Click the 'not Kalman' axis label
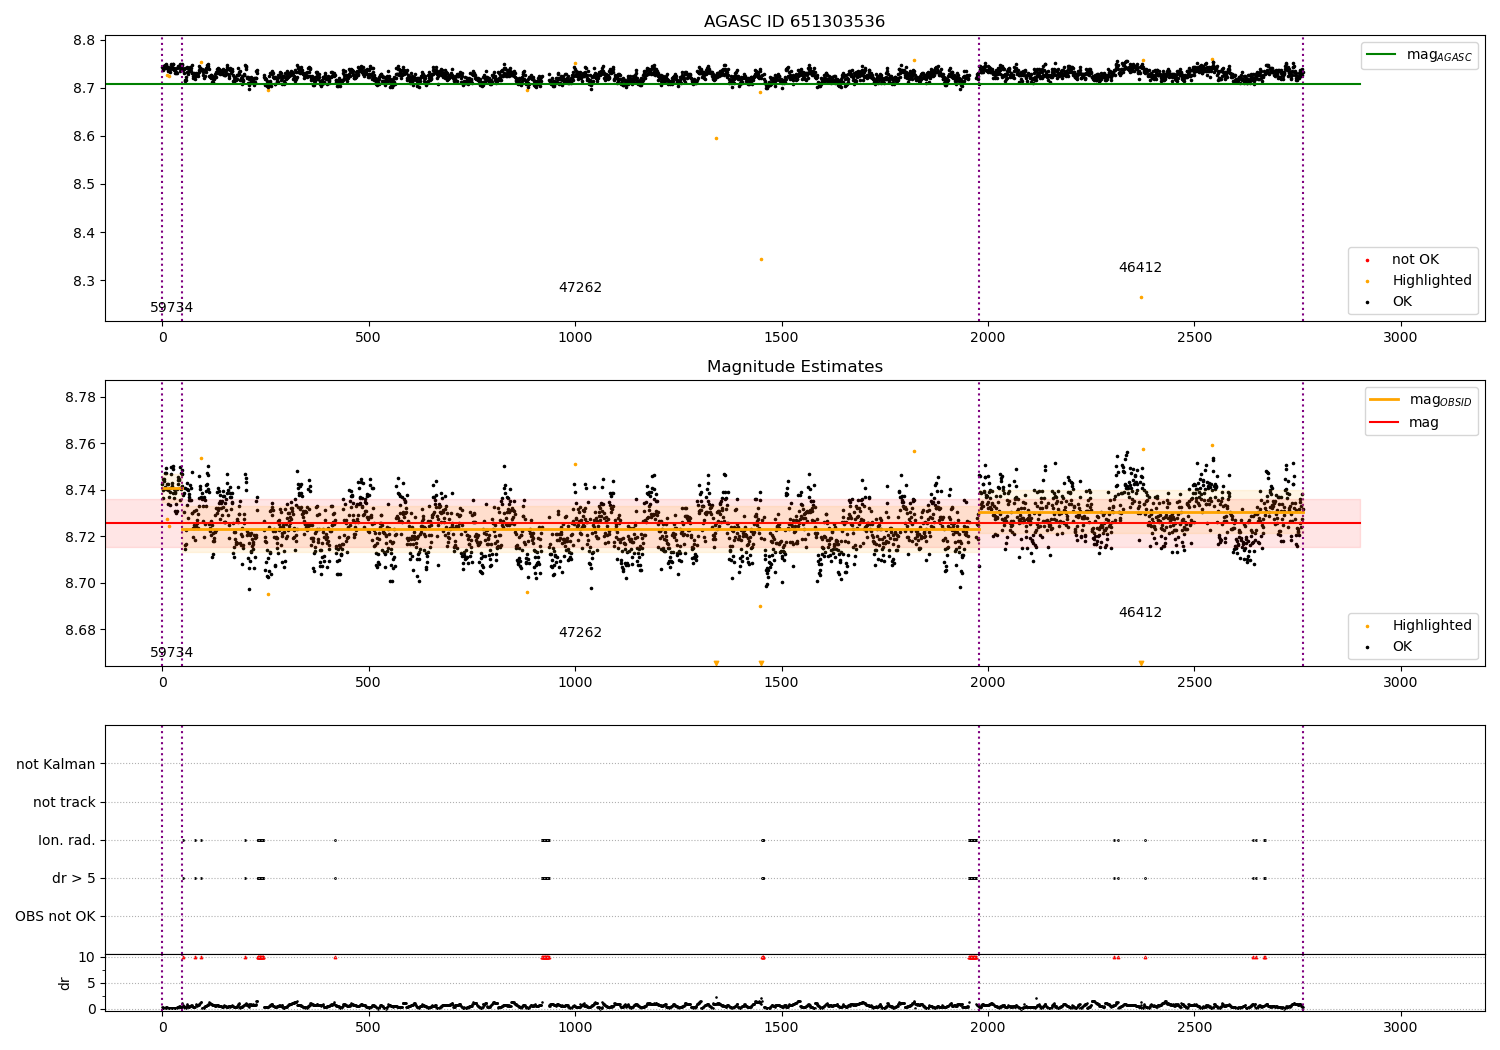Screen dimensions: 1500x1050 [x=56, y=765]
